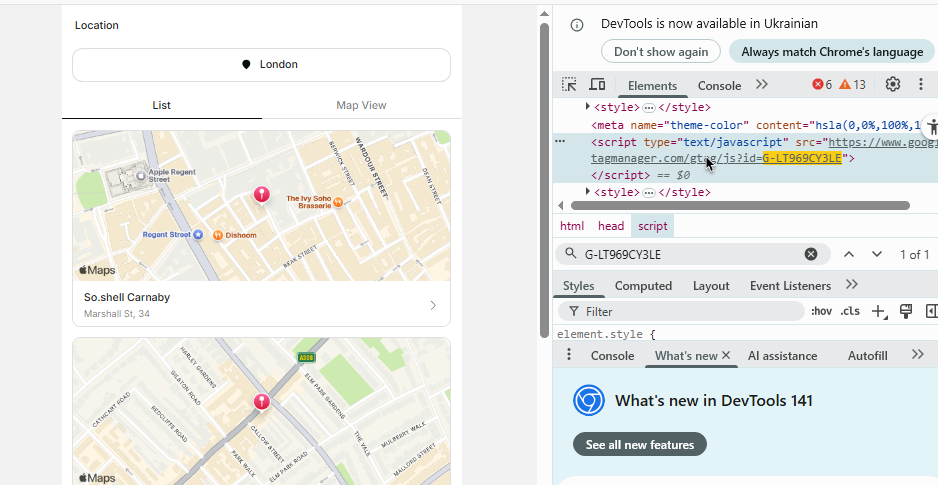Click the orange warnings count badge
The image size is (938, 485).
coord(853,85)
